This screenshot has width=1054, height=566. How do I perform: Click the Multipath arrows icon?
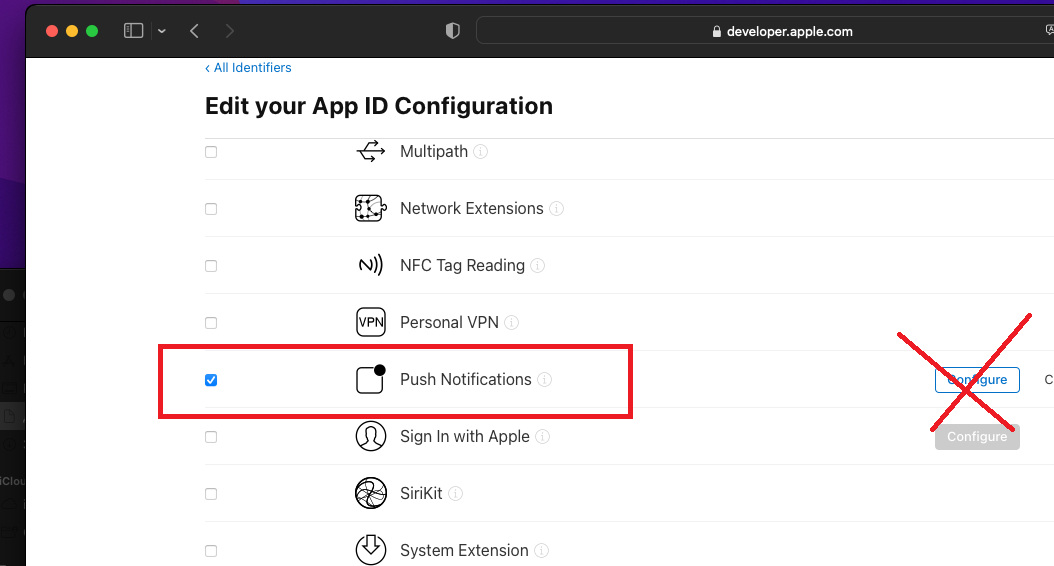(370, 151)
